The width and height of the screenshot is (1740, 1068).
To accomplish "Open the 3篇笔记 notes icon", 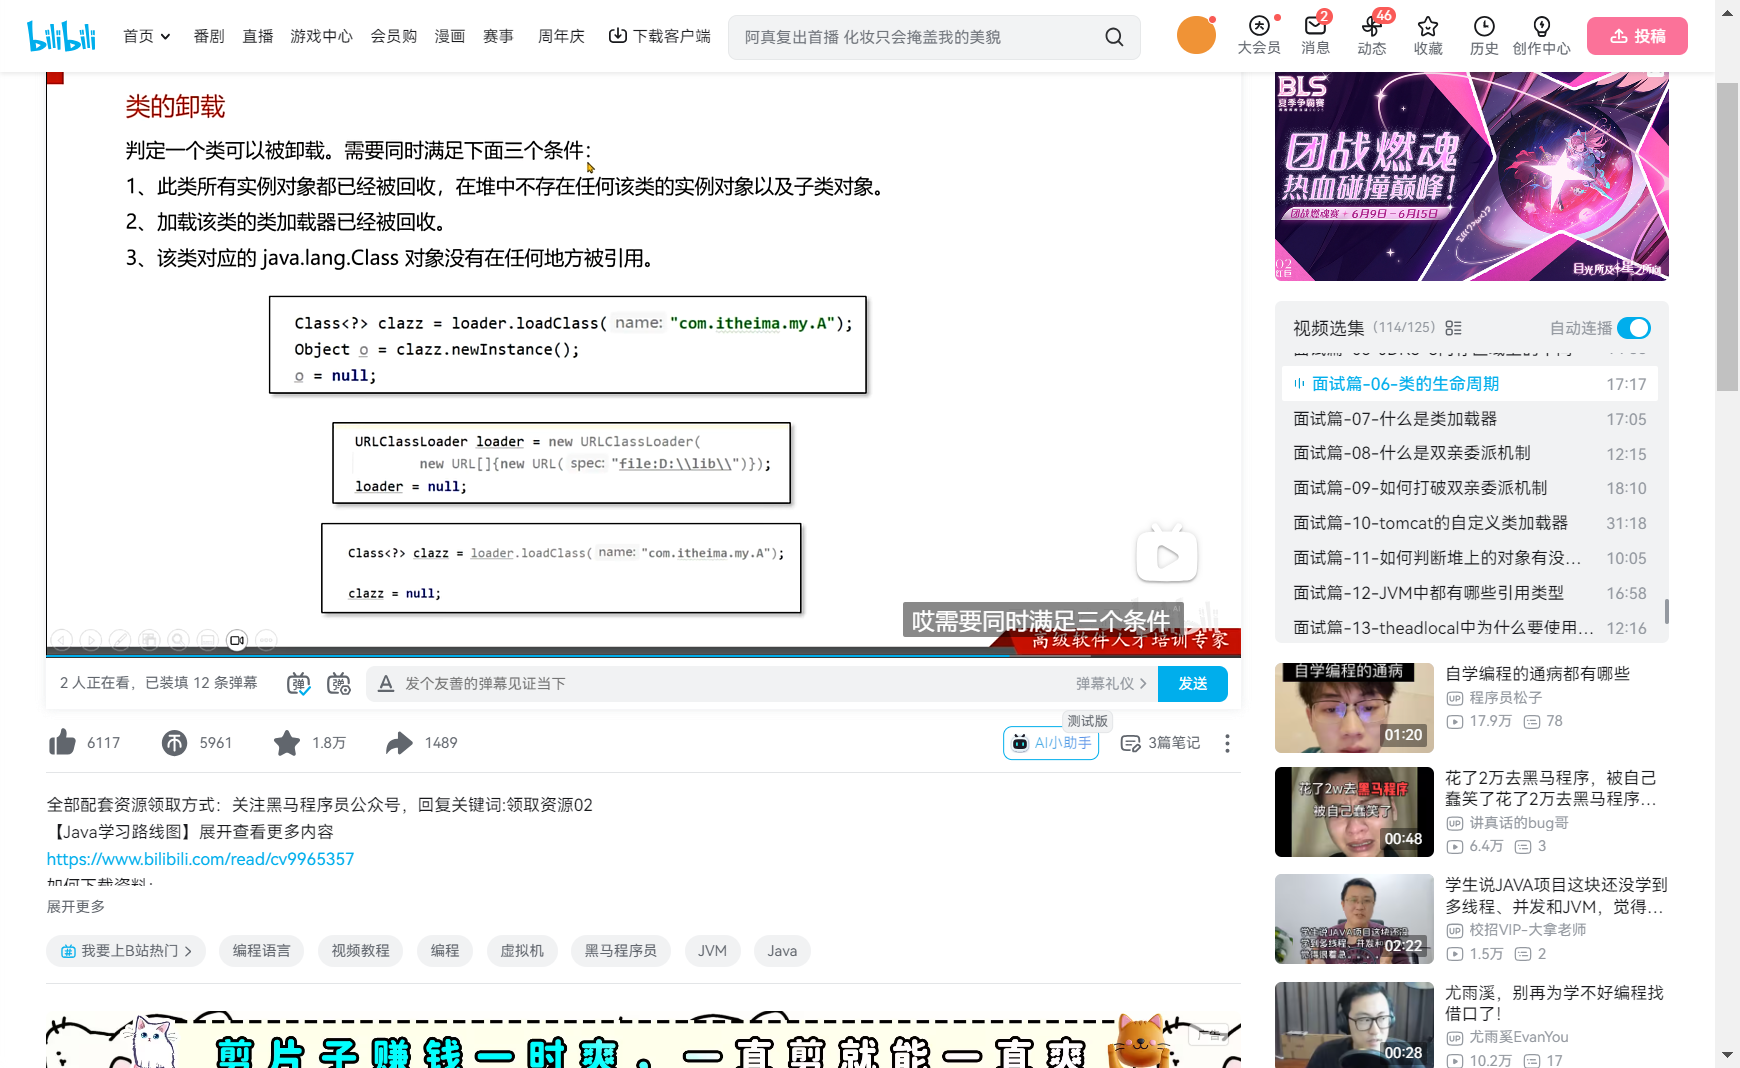I will (x=1160, y=743).
